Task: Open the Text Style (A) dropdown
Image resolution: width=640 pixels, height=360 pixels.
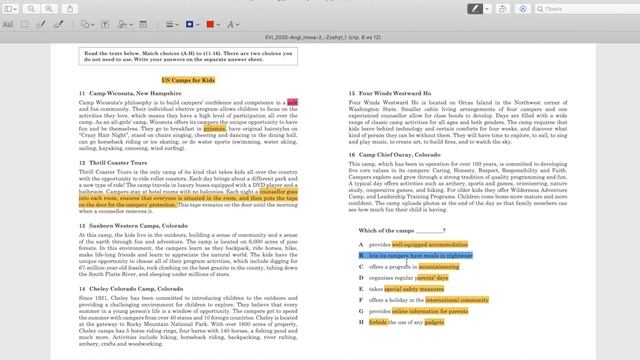Action: coord(233,24)
